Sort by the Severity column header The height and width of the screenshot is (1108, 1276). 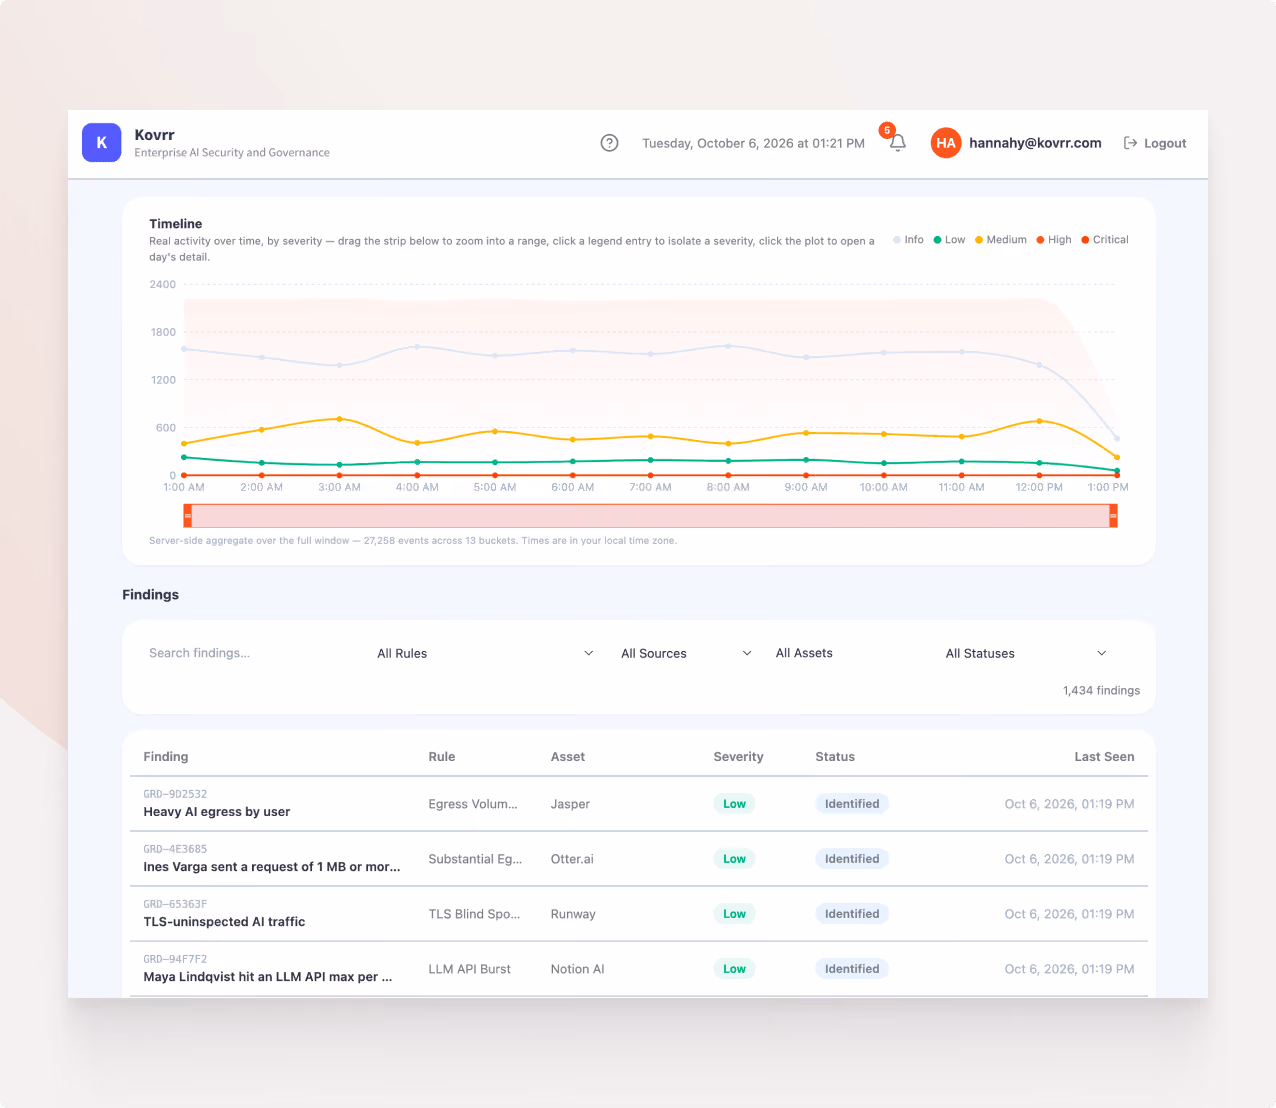tap(738, 757)
